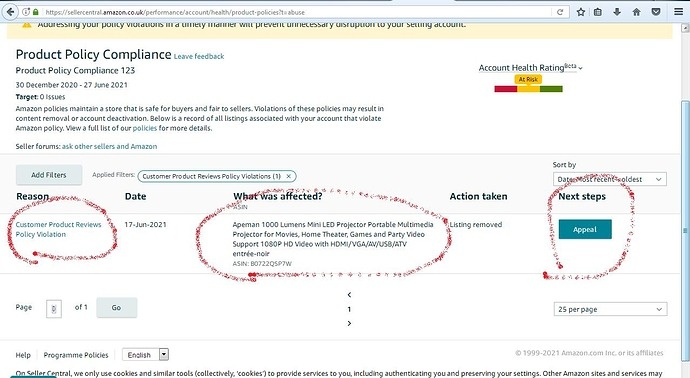Click the Next steps column header
The image size is (690, 378).
pos(582,196)
